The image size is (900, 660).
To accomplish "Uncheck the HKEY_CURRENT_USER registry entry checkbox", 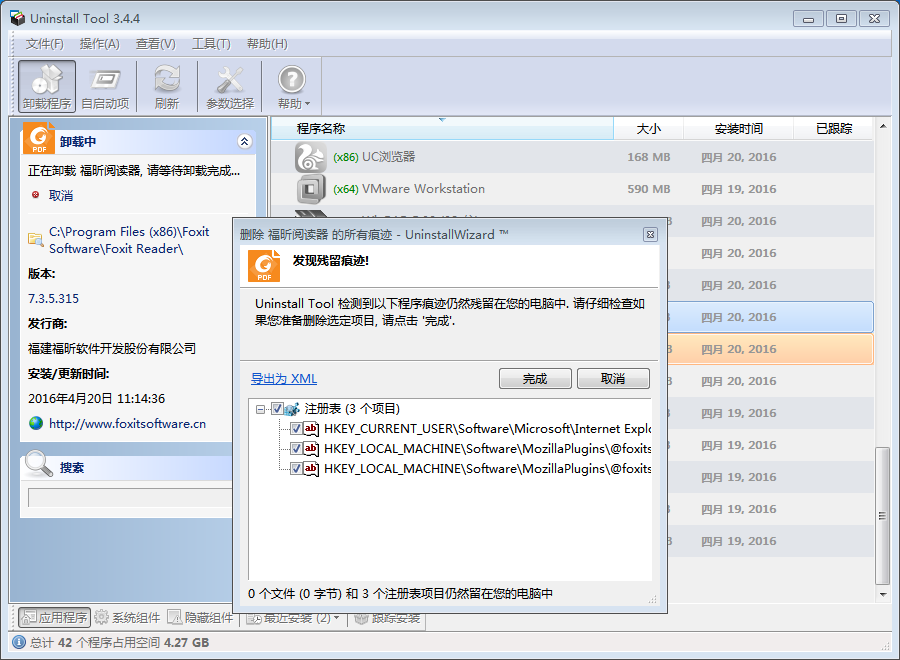I will [296, 428].
